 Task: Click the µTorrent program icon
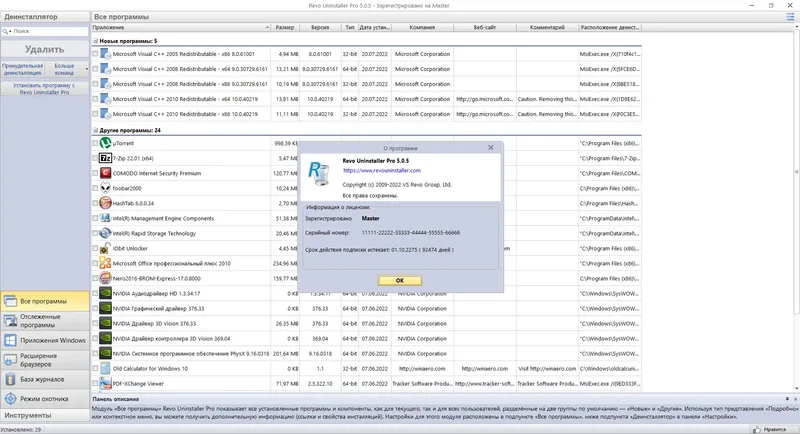(105, 143)
